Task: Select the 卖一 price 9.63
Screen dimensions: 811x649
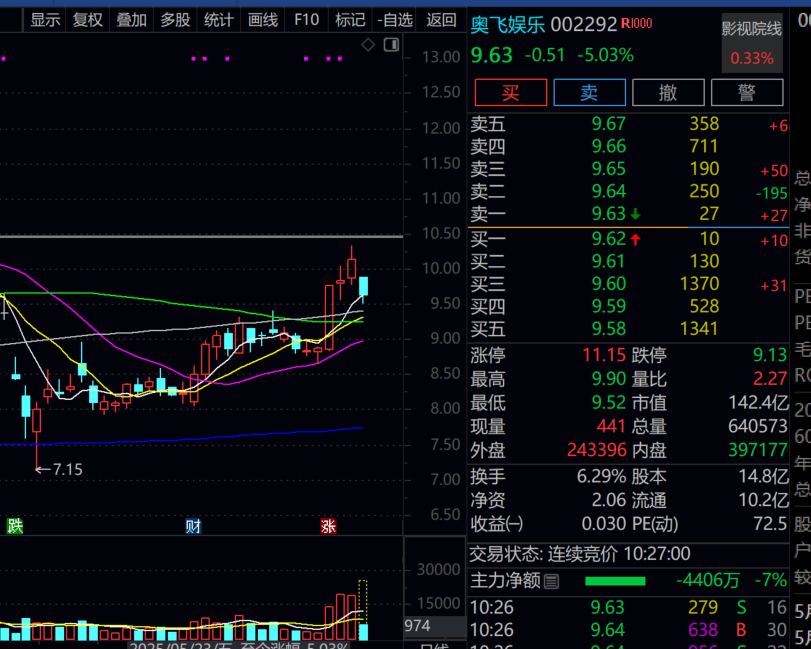Action: [609, 214]
